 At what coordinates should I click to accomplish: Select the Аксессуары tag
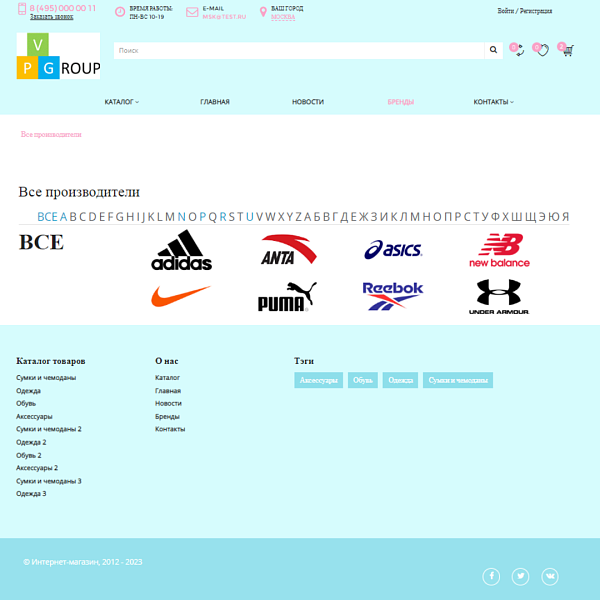(318, 380)
